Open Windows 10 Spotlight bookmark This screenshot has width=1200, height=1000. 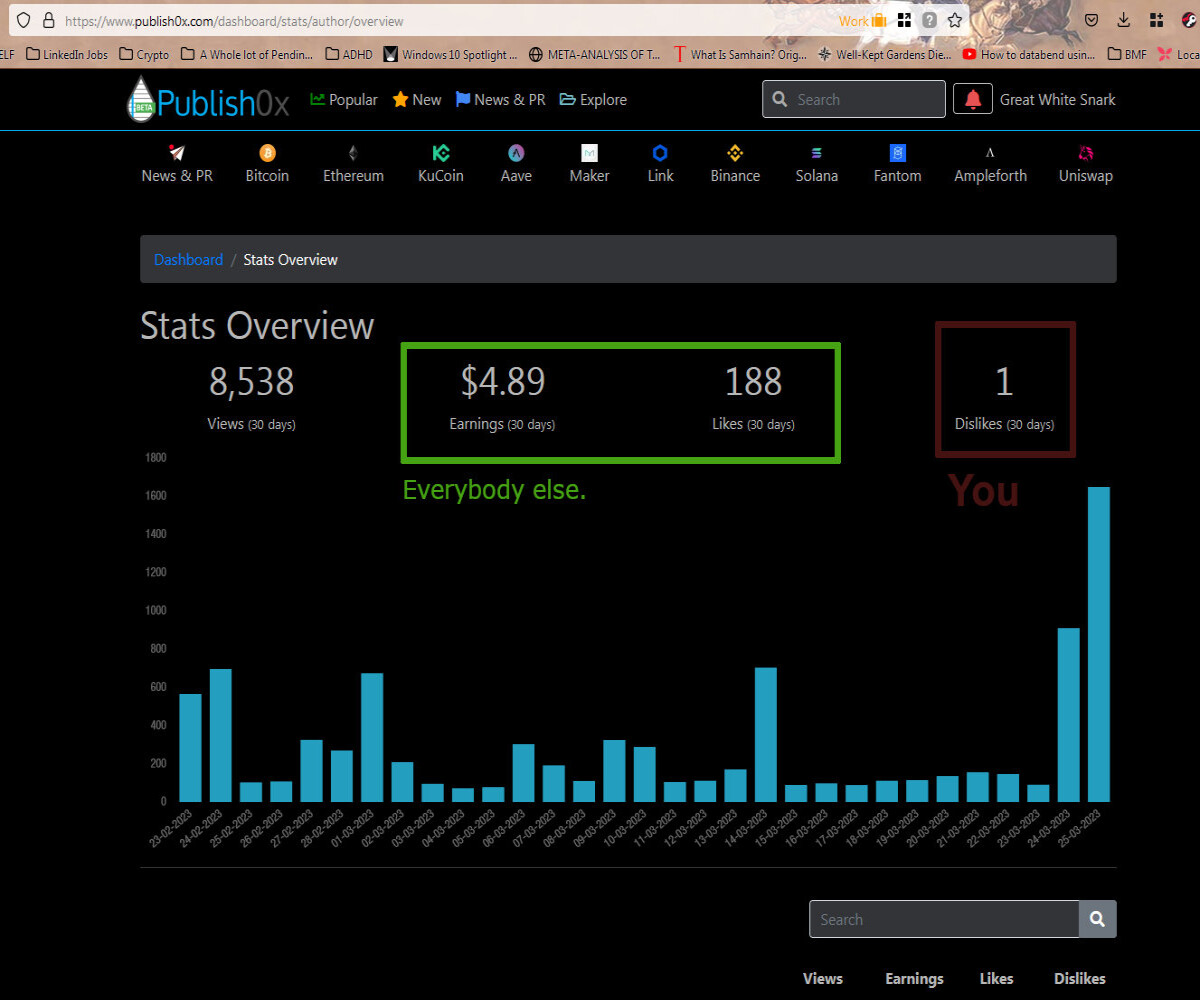point(450,54)
